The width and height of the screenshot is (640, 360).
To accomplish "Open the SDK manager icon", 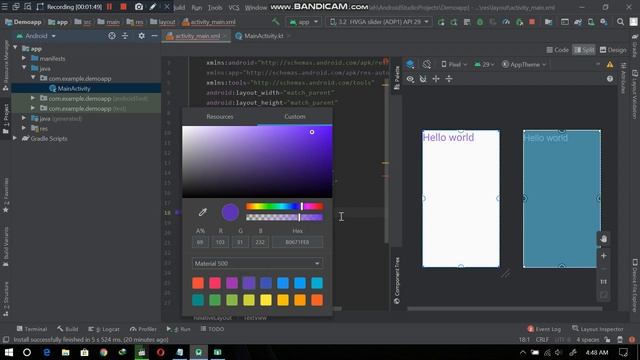I will tap(604, 22).
